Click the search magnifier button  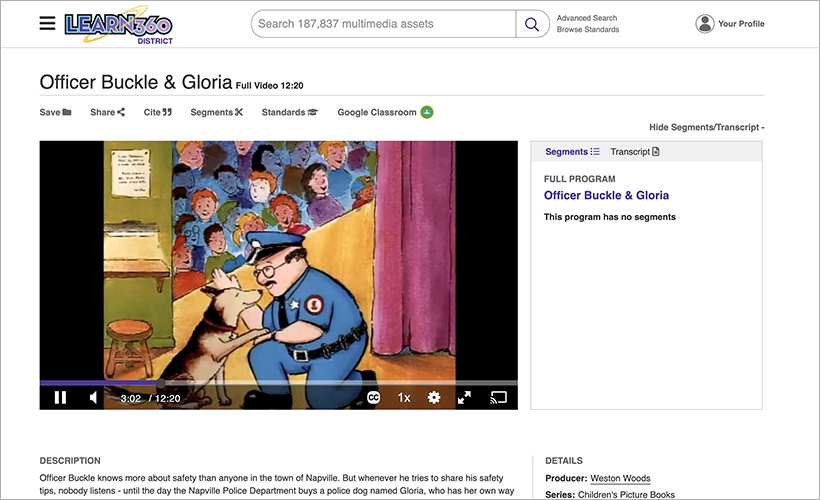pos(532,24)
